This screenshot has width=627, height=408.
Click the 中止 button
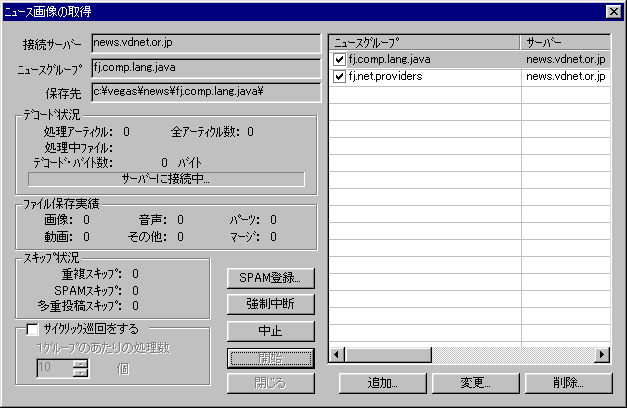coord(270,331)
